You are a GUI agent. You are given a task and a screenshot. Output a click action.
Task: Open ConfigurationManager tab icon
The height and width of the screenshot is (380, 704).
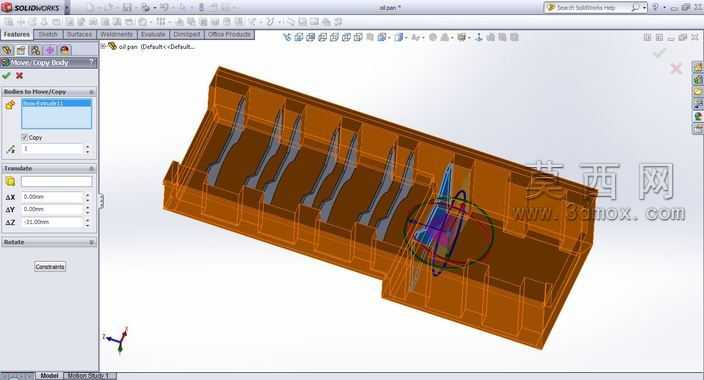[x=35, y=50]
